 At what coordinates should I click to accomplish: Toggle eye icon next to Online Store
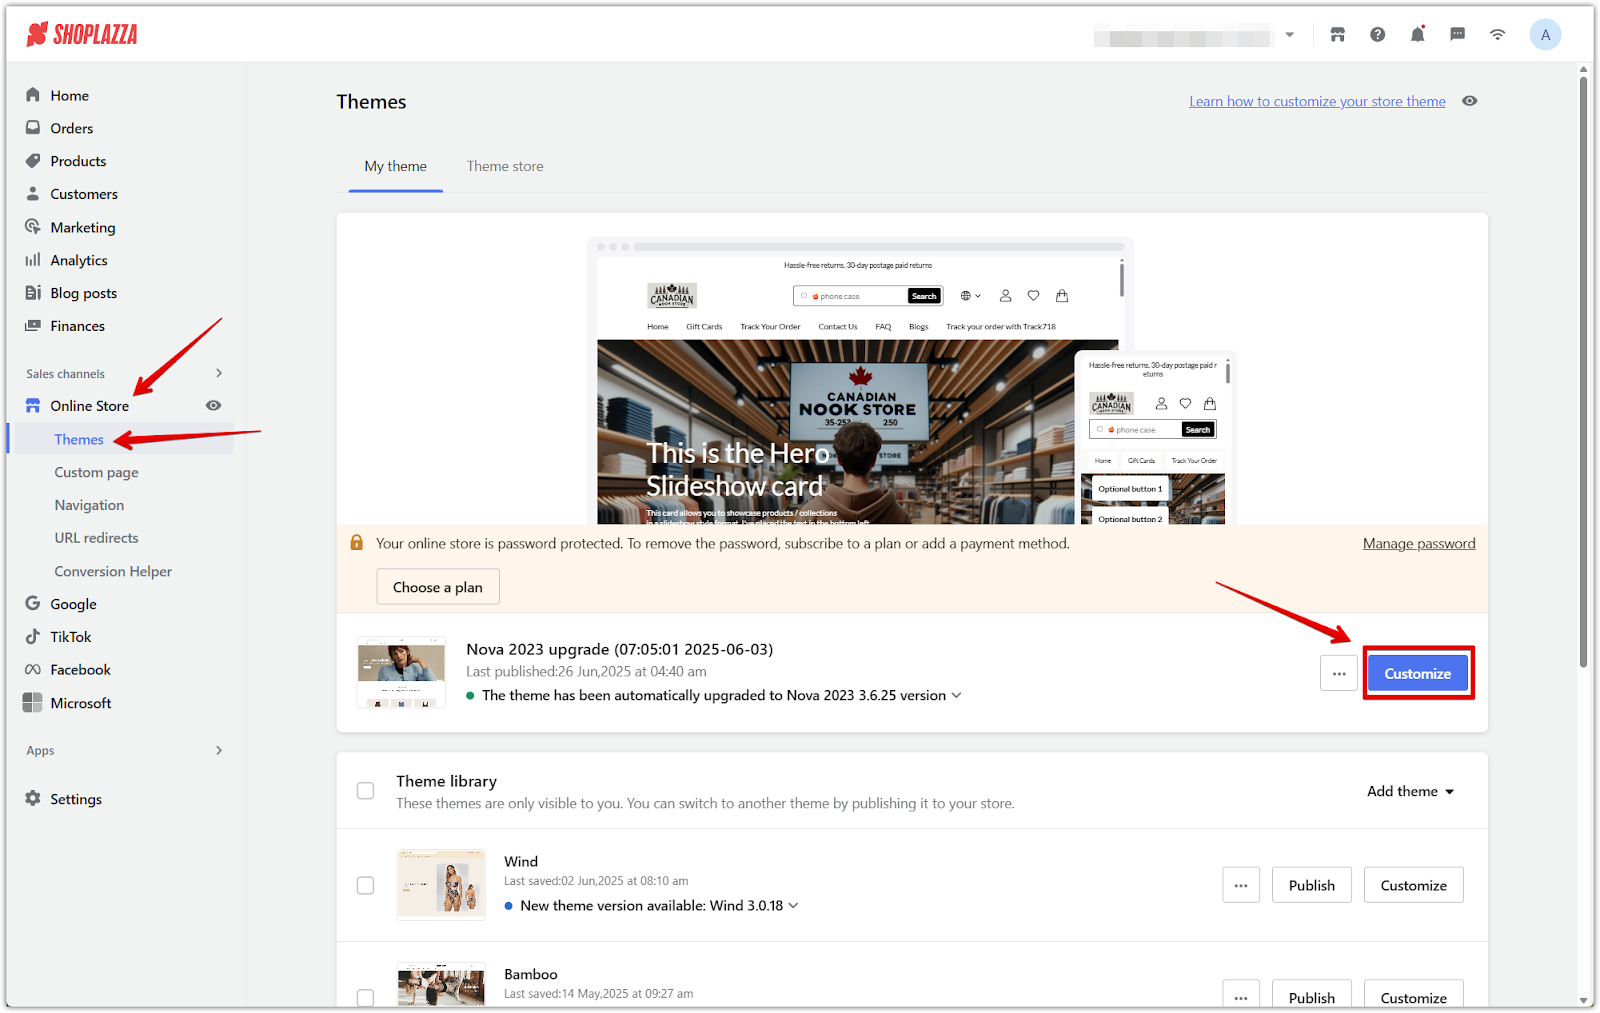point(213,406)
